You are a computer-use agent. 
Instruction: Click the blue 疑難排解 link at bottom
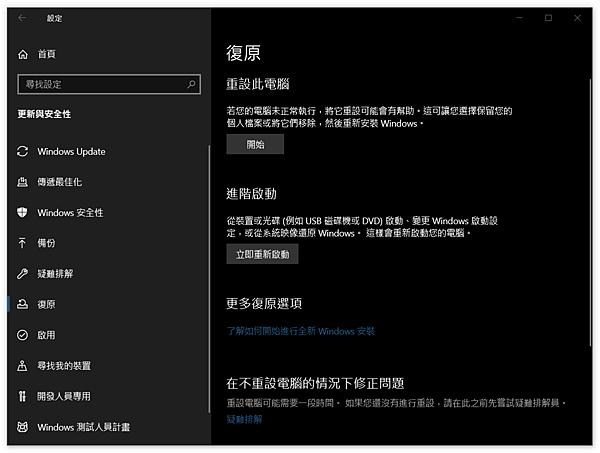coord(245,419)
